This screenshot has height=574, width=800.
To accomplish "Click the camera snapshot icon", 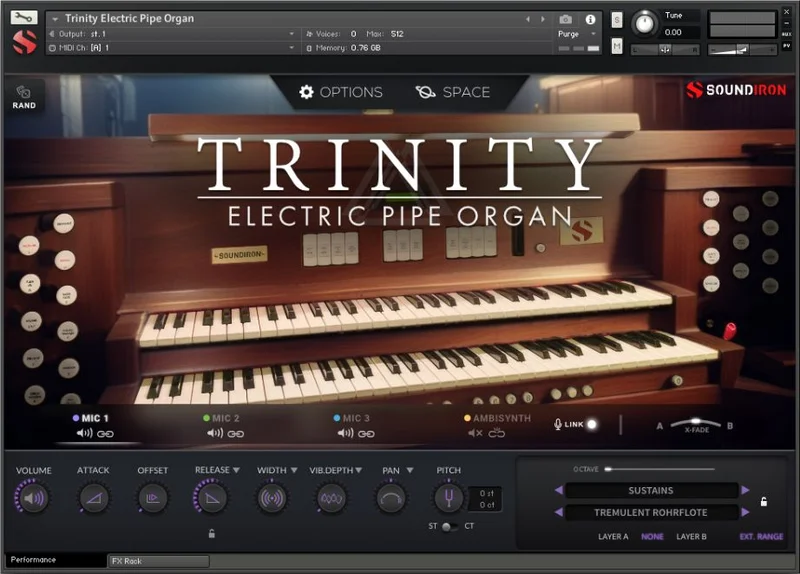I will click(565, 19).
